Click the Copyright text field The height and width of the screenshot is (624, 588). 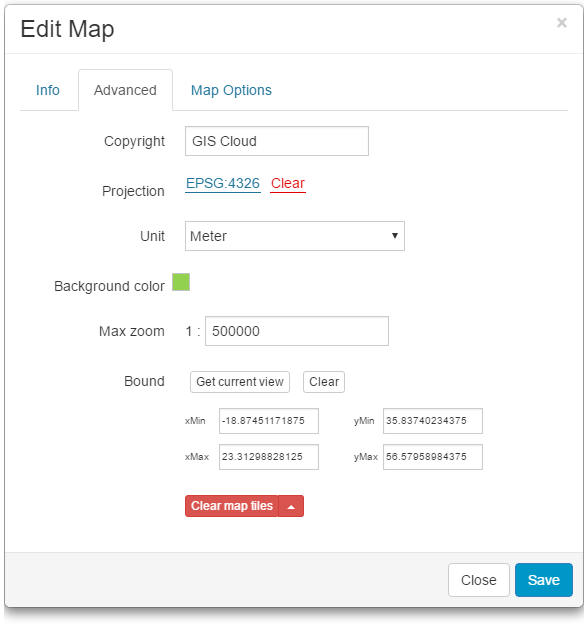pyautogui.click(x=276, y=141)
